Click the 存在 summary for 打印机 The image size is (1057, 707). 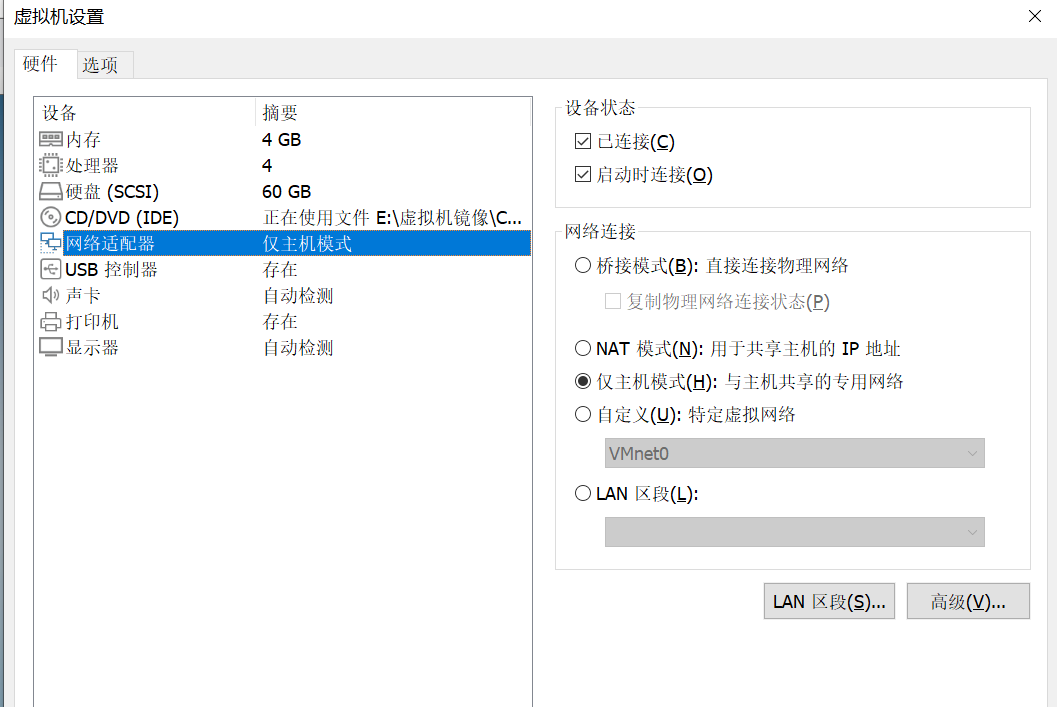[x=280, y=321]
